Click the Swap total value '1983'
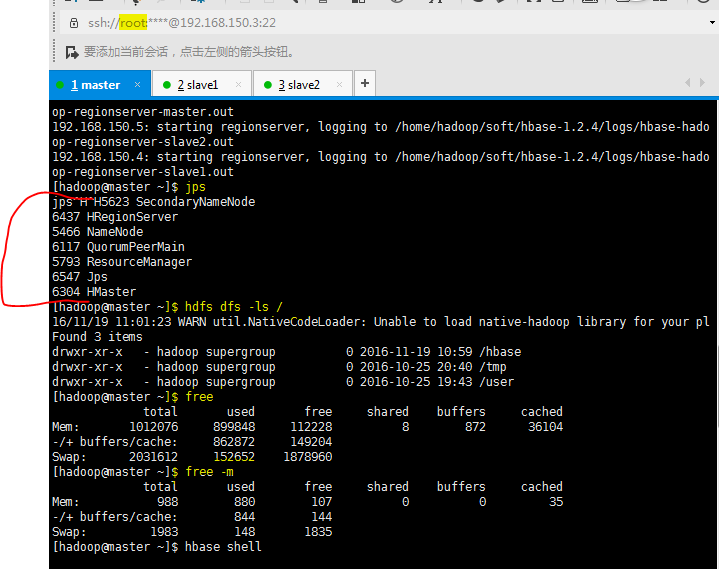Viewport: 719px width, 569px height. 164,532
